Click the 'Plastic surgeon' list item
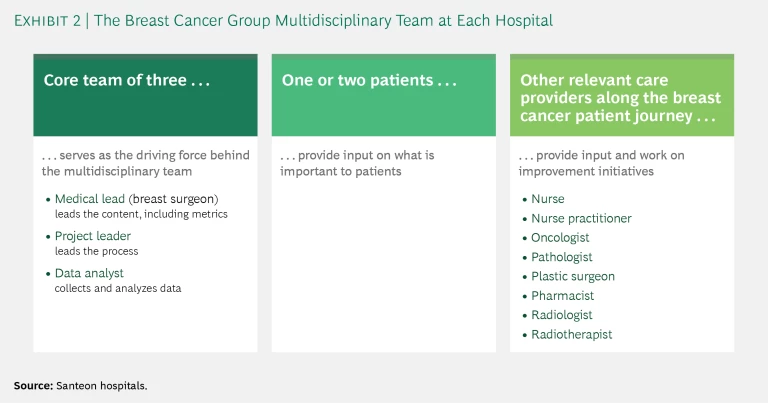The width and height of the screenshot is (768, 403). tap(573, 276)
